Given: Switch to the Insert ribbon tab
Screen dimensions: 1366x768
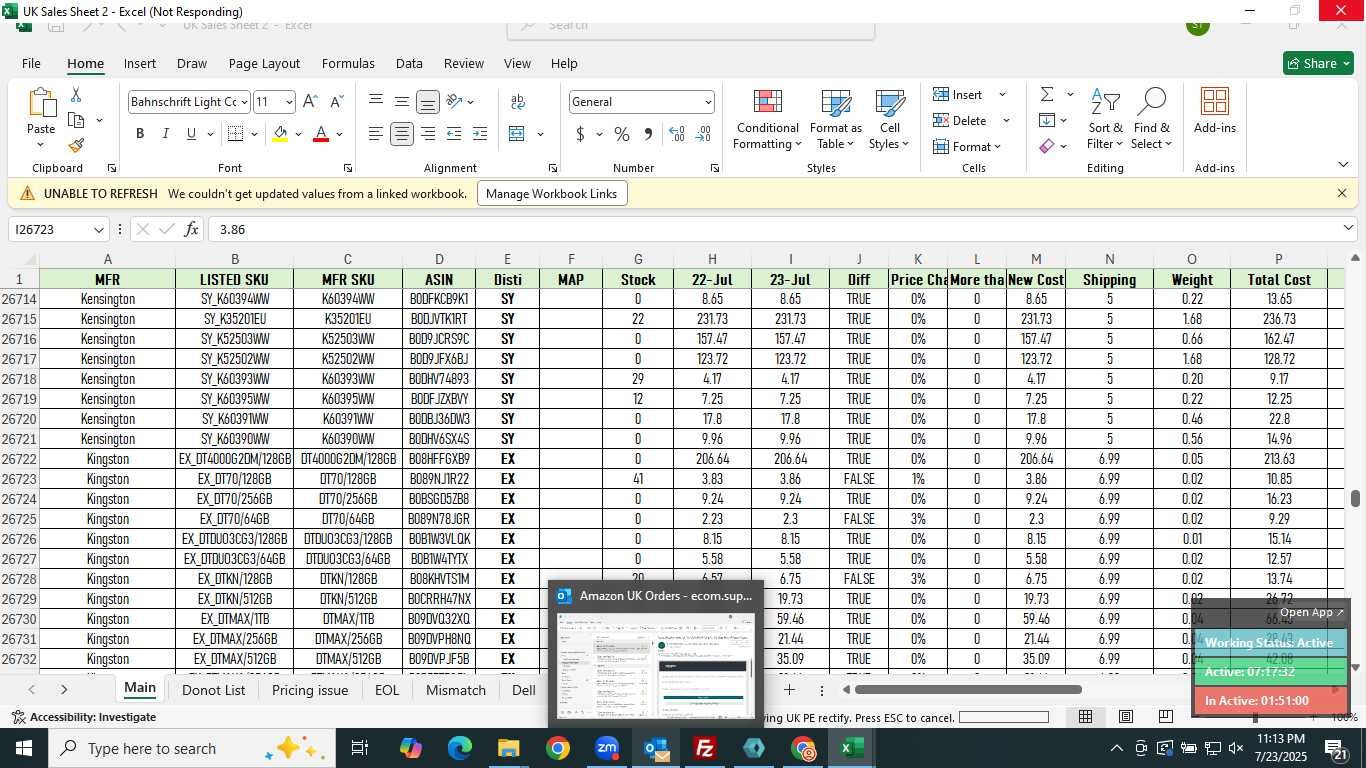Looking at the screenshot, I should click(140, 63).
